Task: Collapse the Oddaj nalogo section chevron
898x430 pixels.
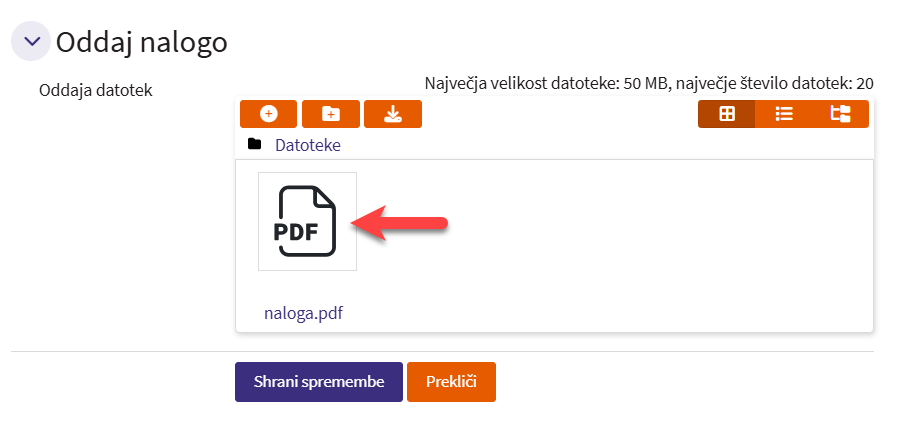Action: (31, 42)
